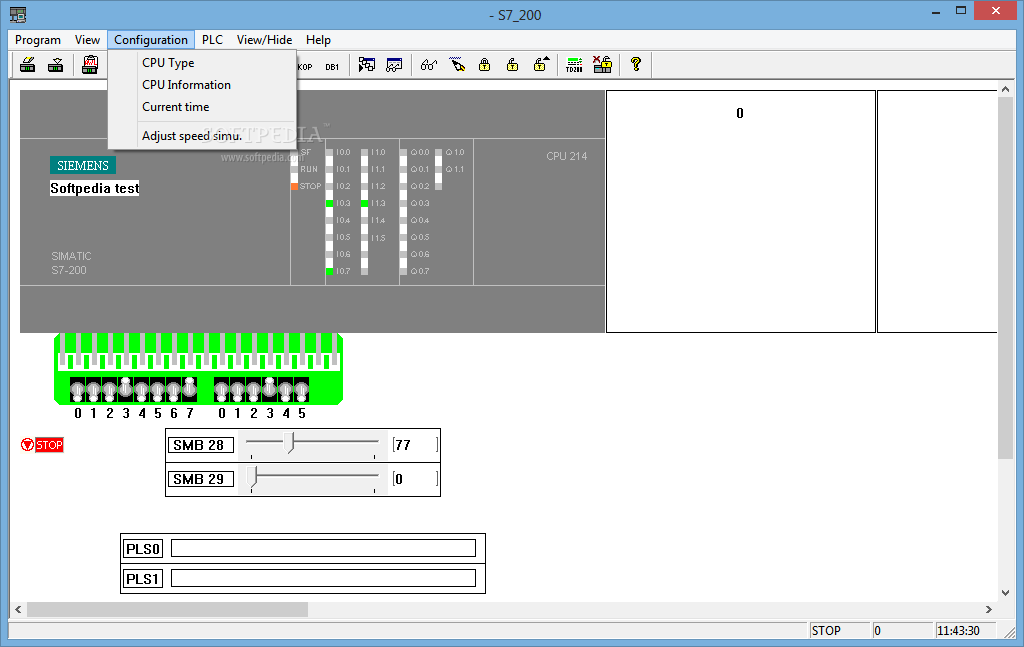
Task: Click the PLS1 pulse output field
Action: pos(323,578)
